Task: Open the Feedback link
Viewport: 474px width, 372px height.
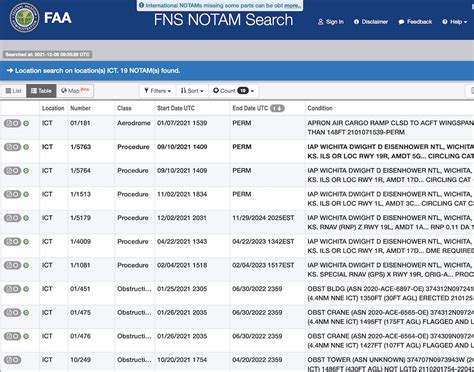Action: pos(415,22)
